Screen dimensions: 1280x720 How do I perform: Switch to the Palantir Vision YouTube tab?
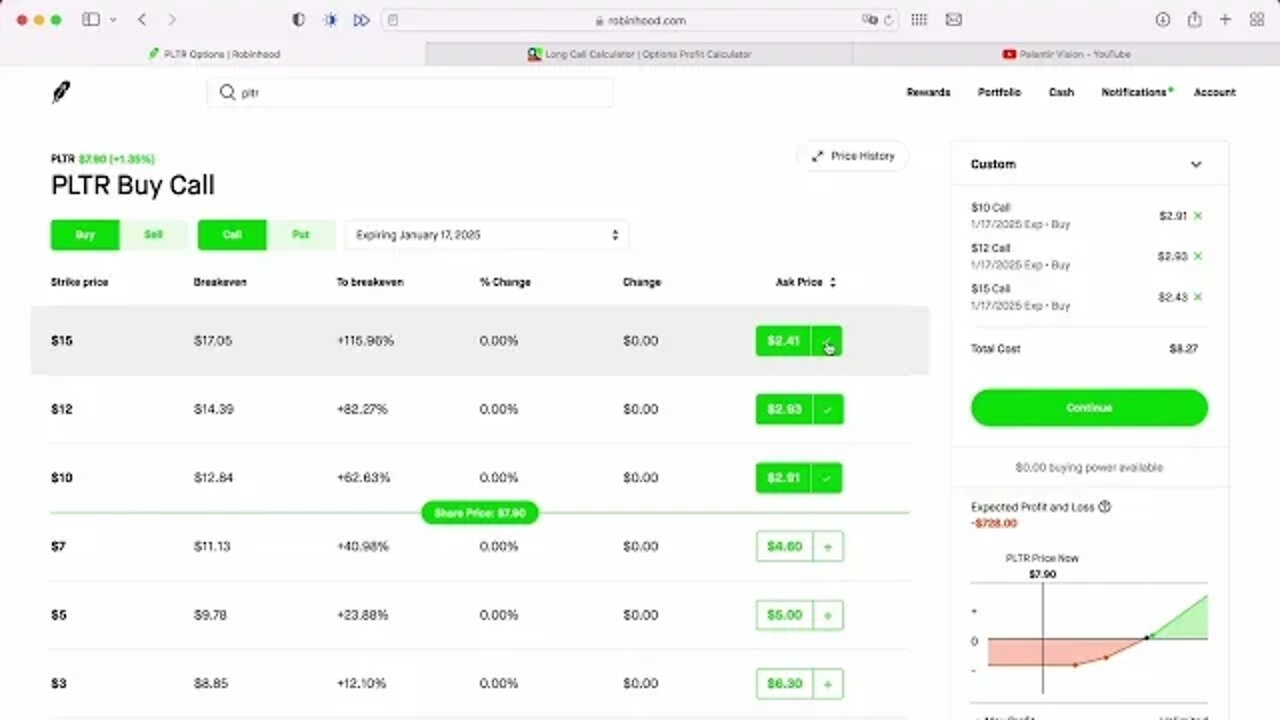coord(1066,54)
